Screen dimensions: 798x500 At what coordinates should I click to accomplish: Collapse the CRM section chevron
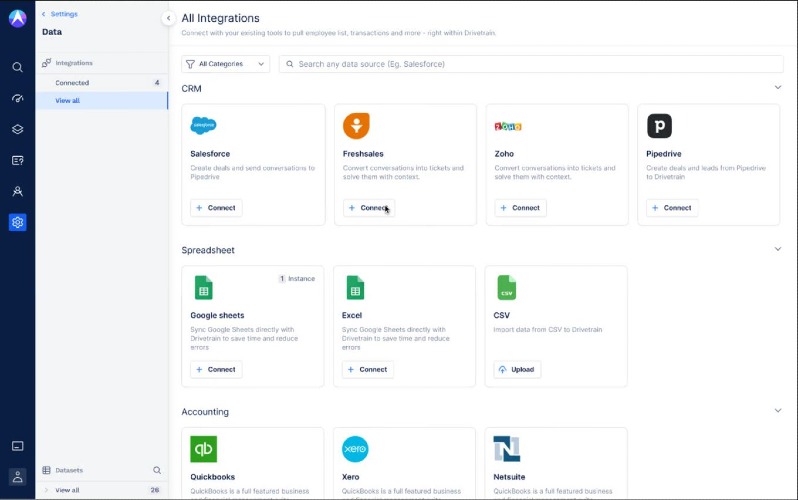(778, 88)
